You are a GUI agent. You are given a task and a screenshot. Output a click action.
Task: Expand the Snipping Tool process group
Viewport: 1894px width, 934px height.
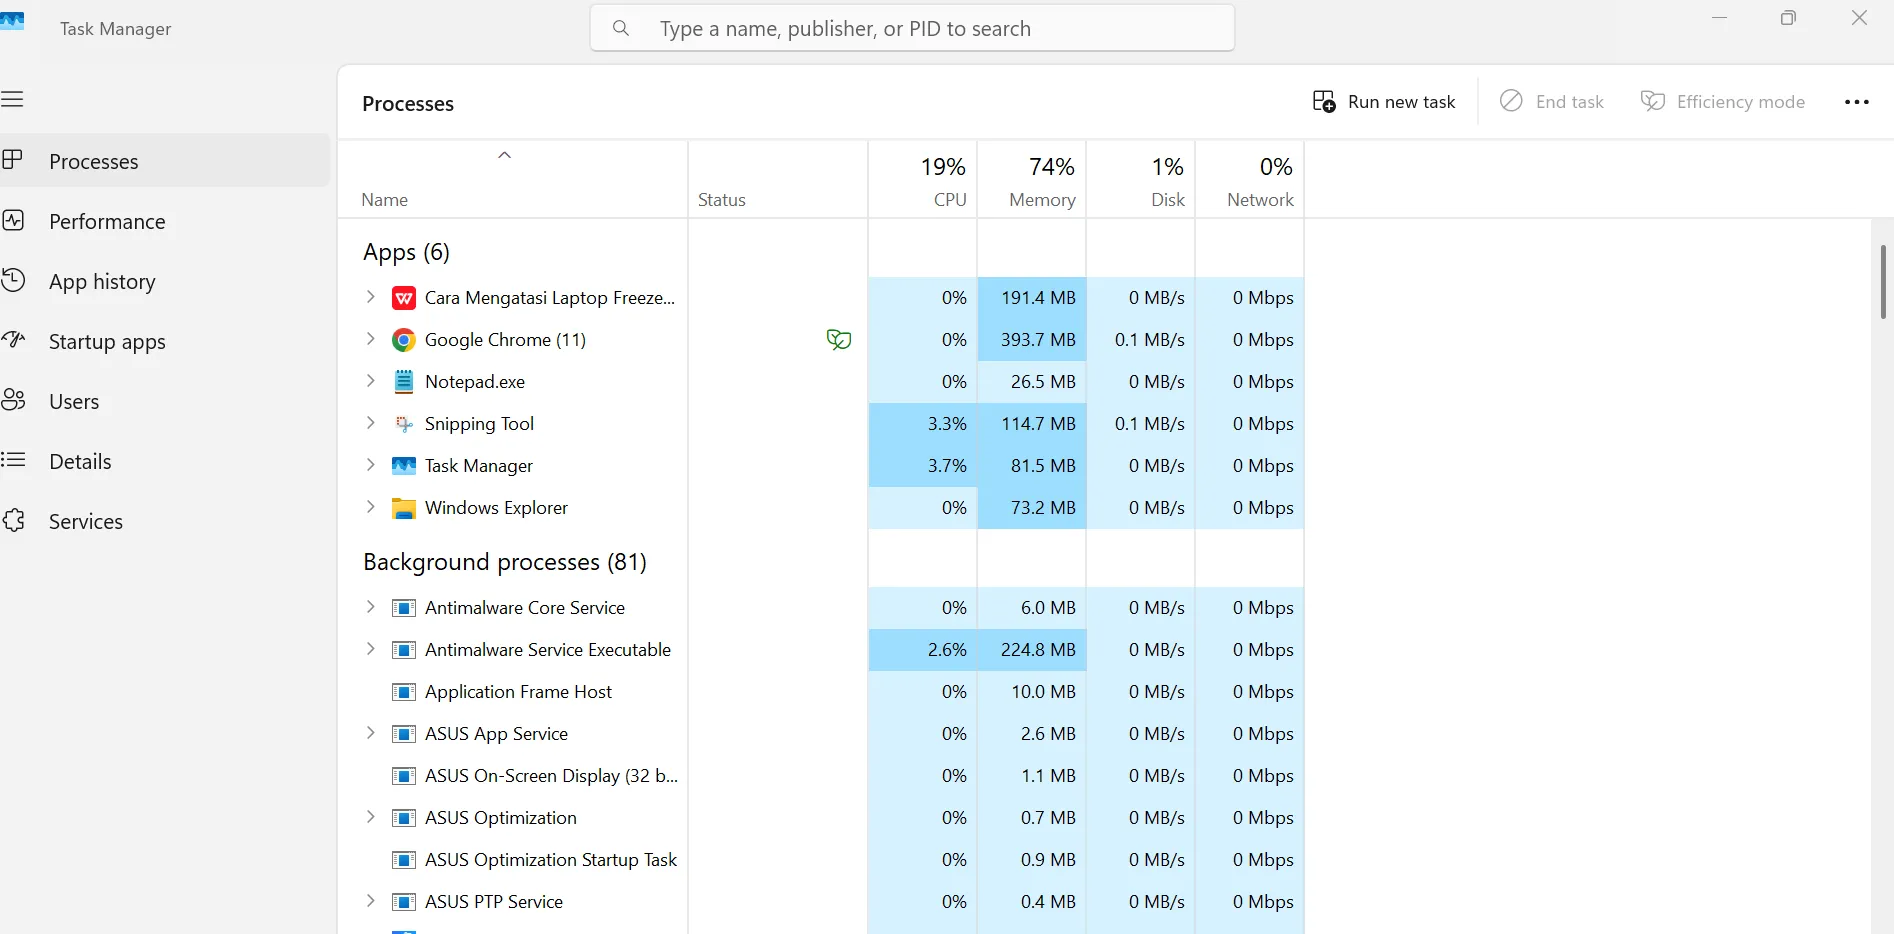[370, 423]
